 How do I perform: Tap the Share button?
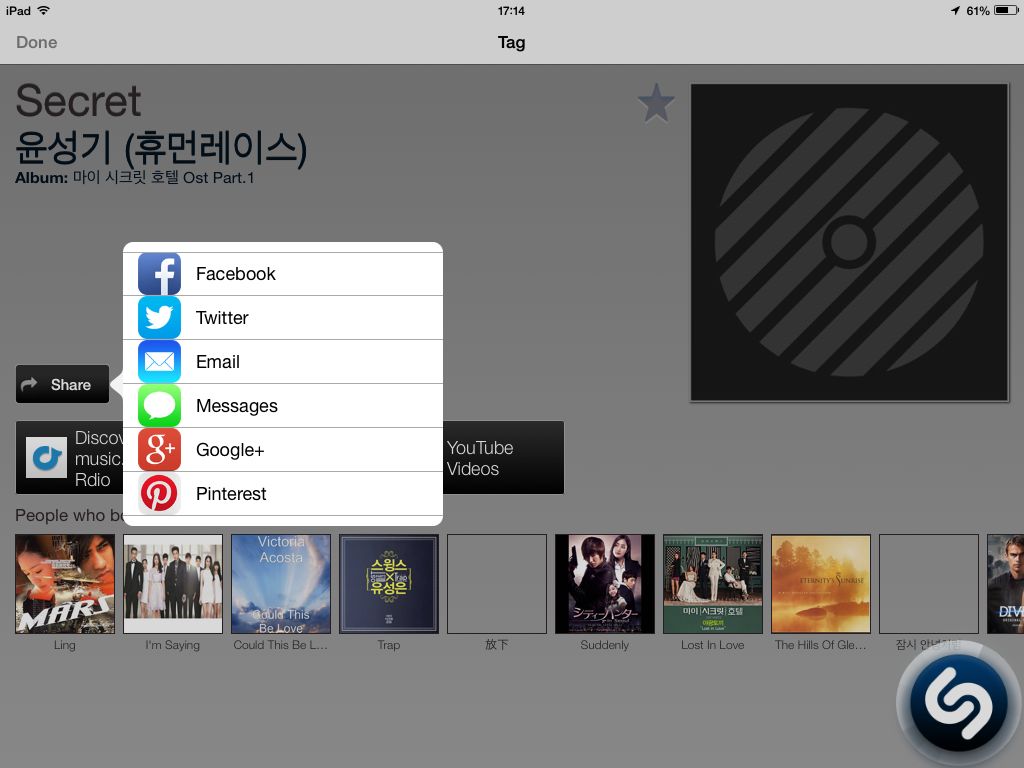pyautogui.click(x=63, y=384)
